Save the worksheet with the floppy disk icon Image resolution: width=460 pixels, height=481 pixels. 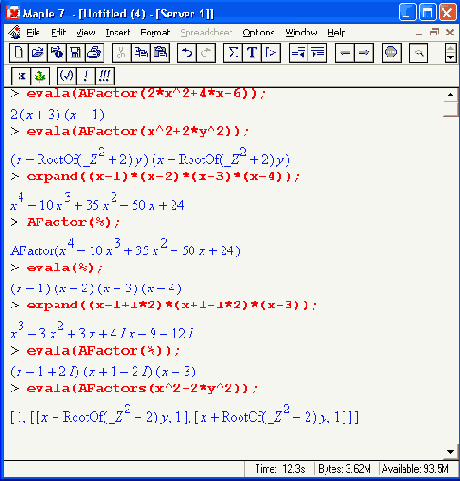coord(76,53)
